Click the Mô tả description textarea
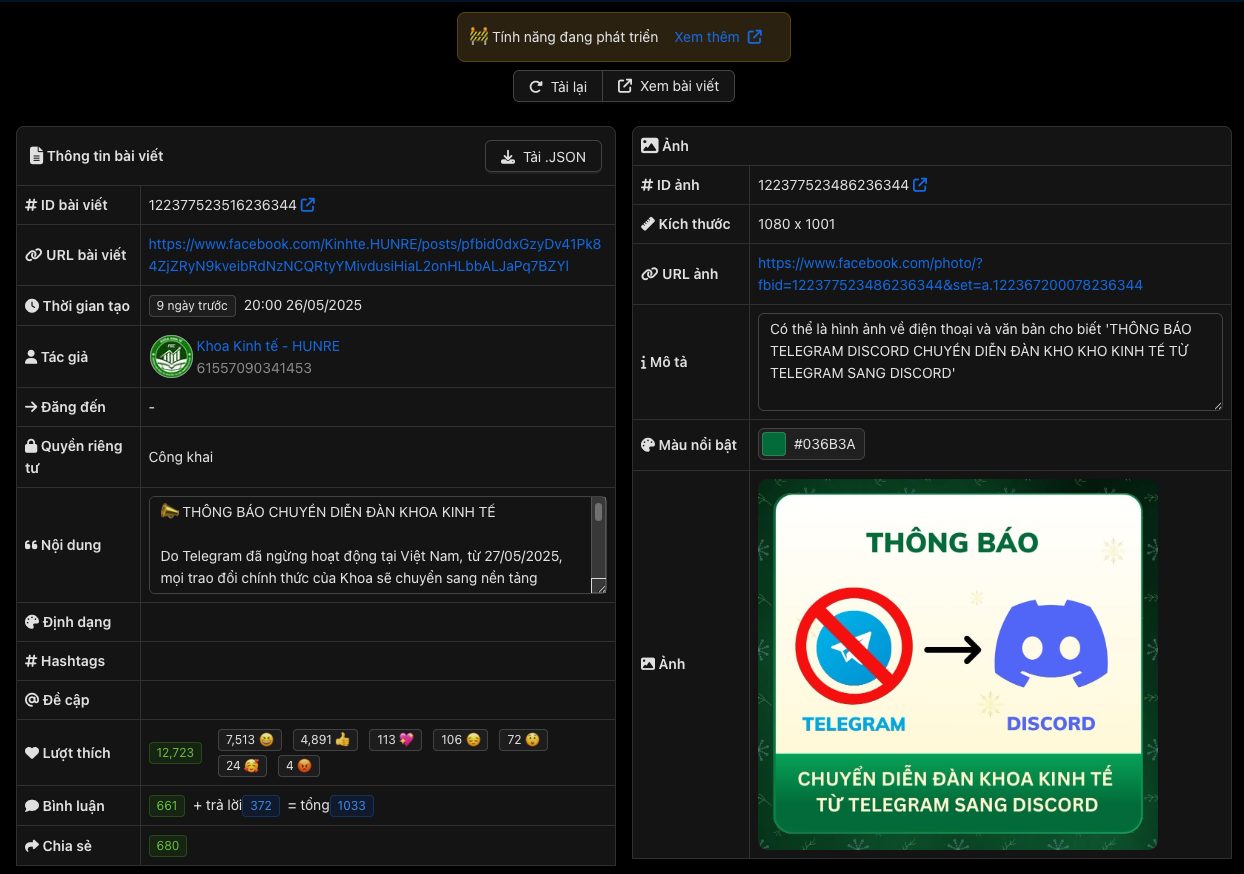1244x874 pixels. point(990,362)
